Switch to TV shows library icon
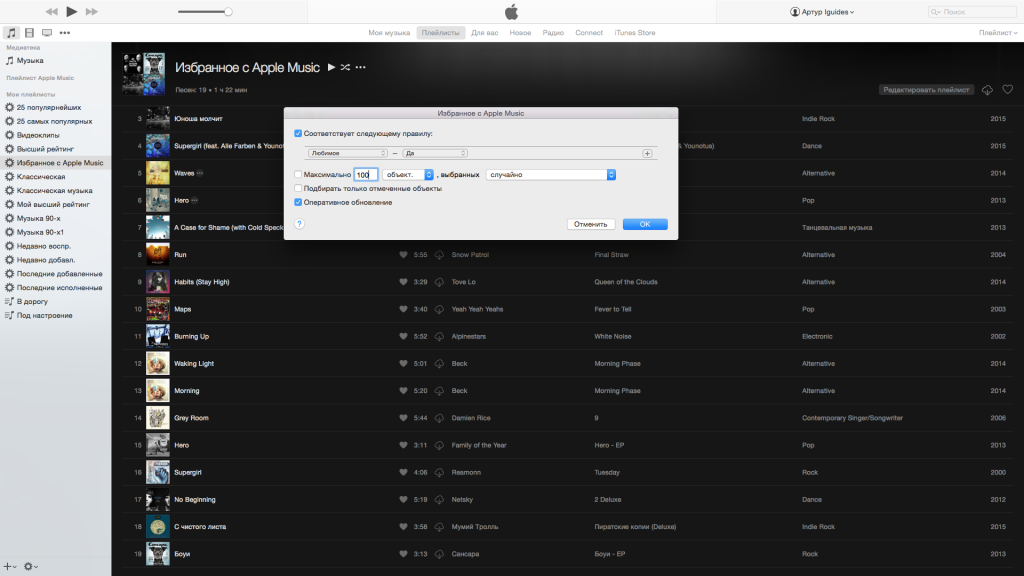1024x576 pixels. pyautogui.click(x=47, y=33)
